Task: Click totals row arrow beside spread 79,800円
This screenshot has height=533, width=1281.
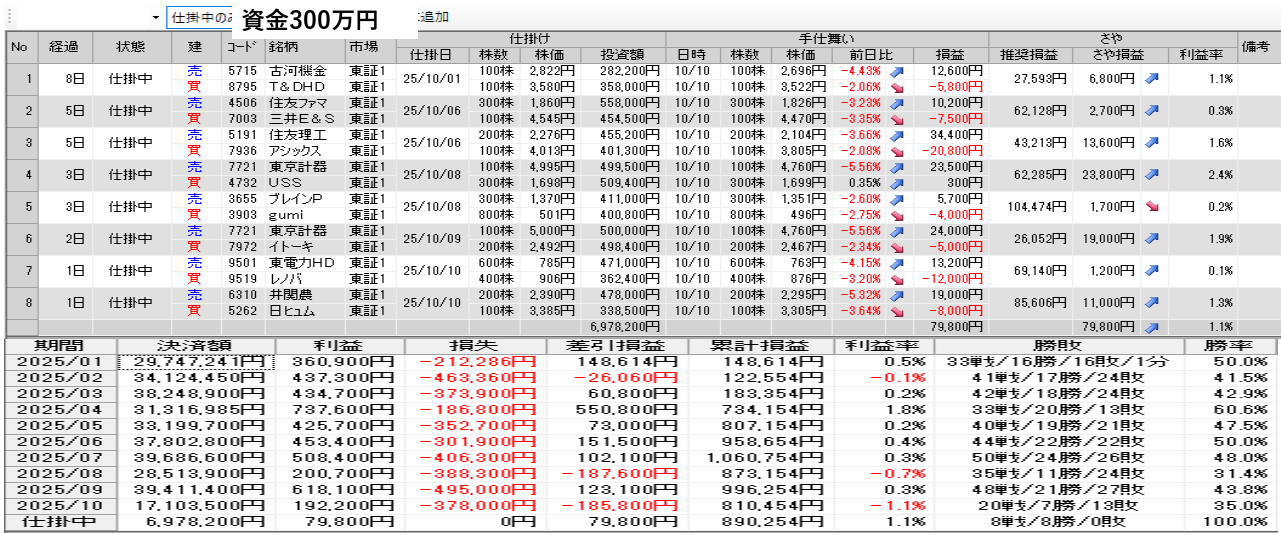Action: pos(1151,327)
